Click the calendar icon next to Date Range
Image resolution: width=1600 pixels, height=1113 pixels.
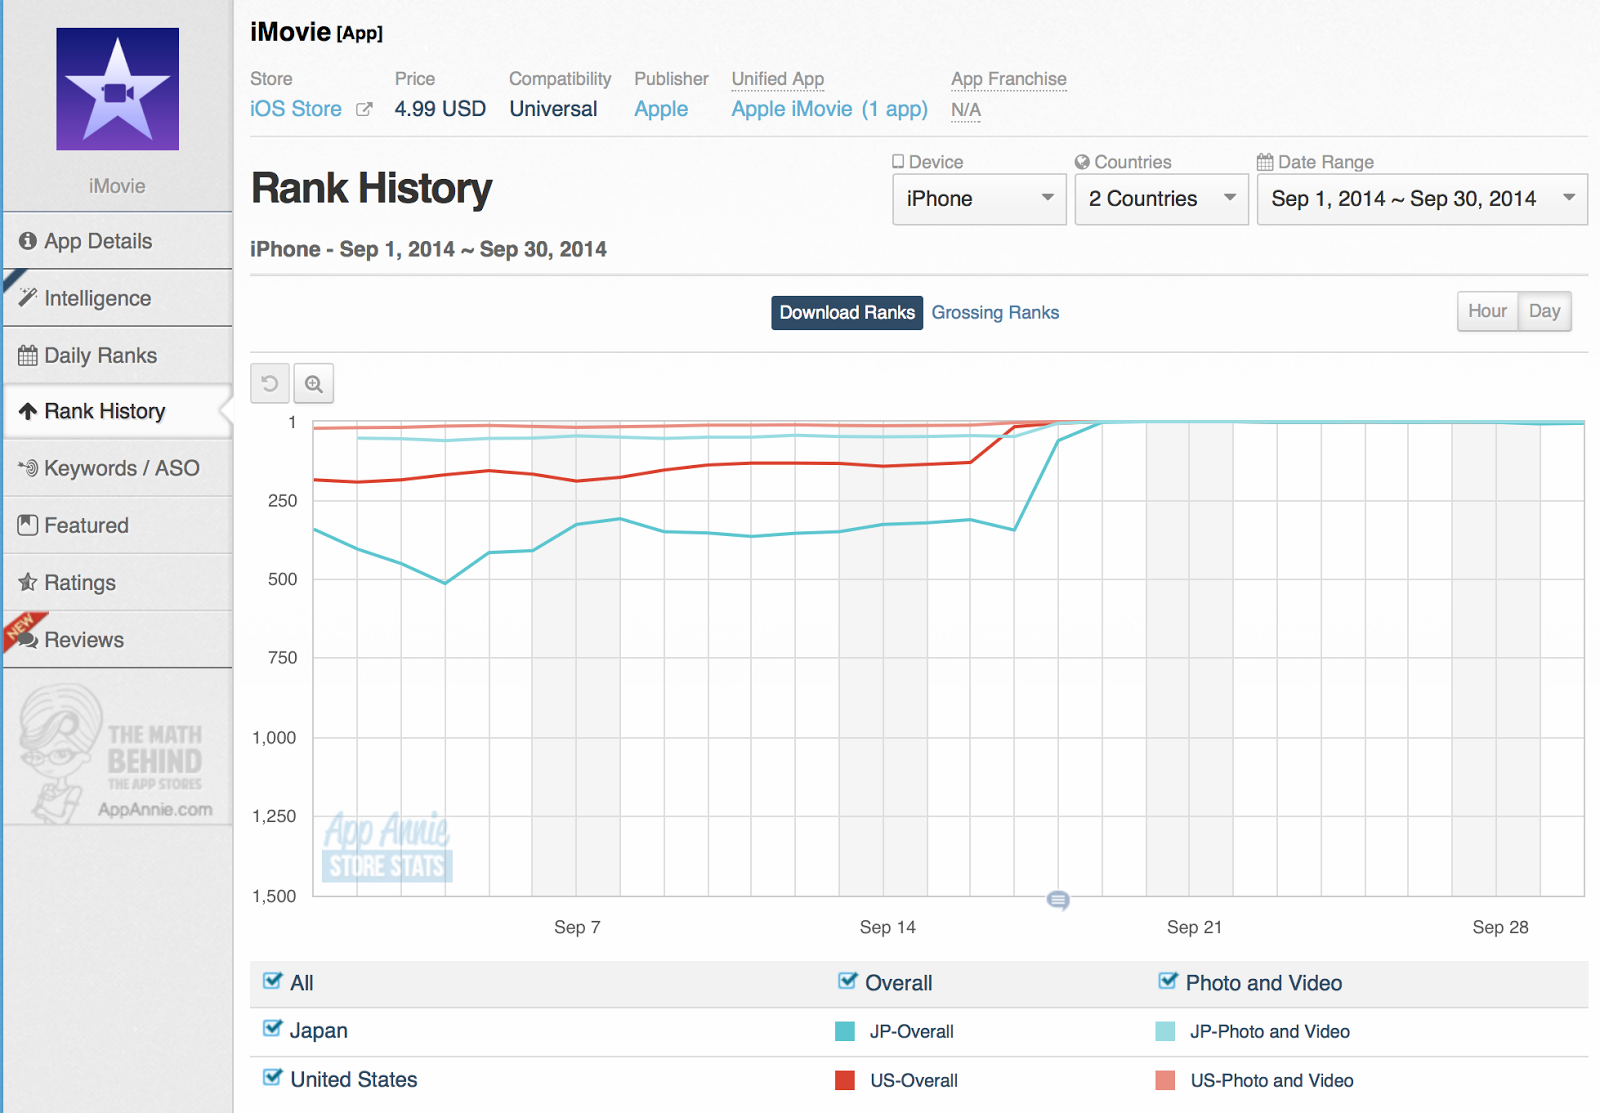(x=1265, y=162)
